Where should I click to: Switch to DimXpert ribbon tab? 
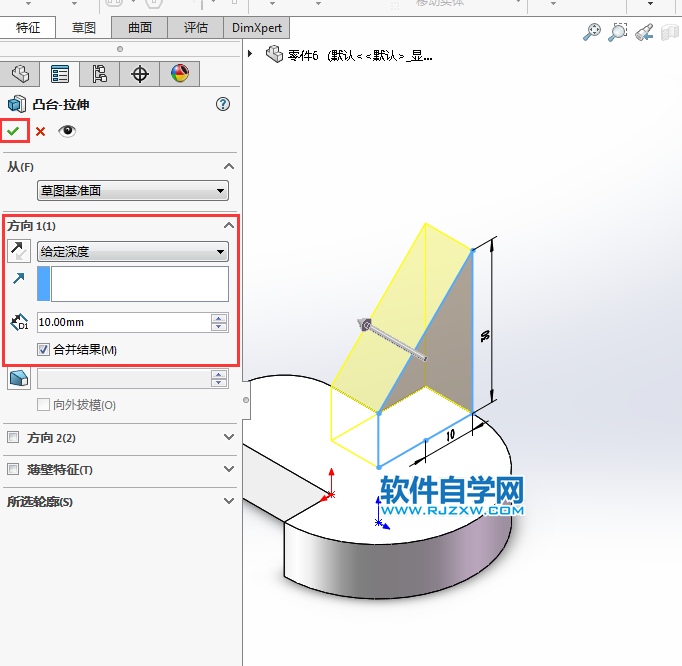pos(257,28)
